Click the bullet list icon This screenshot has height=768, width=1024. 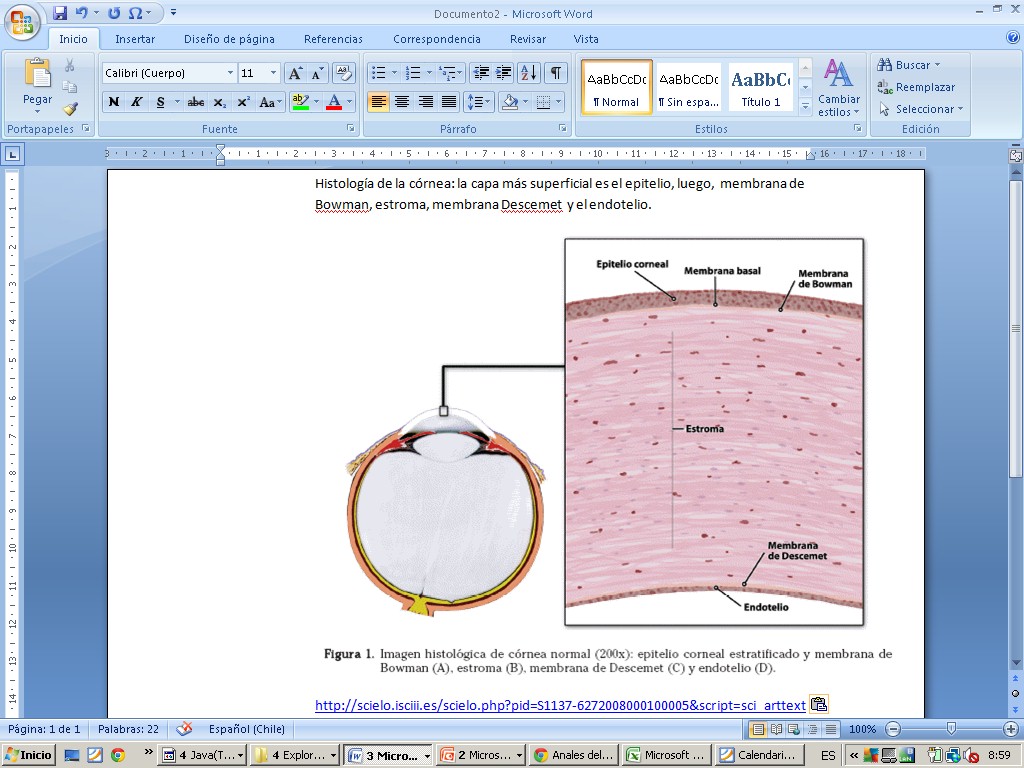(x=378, y=73)
